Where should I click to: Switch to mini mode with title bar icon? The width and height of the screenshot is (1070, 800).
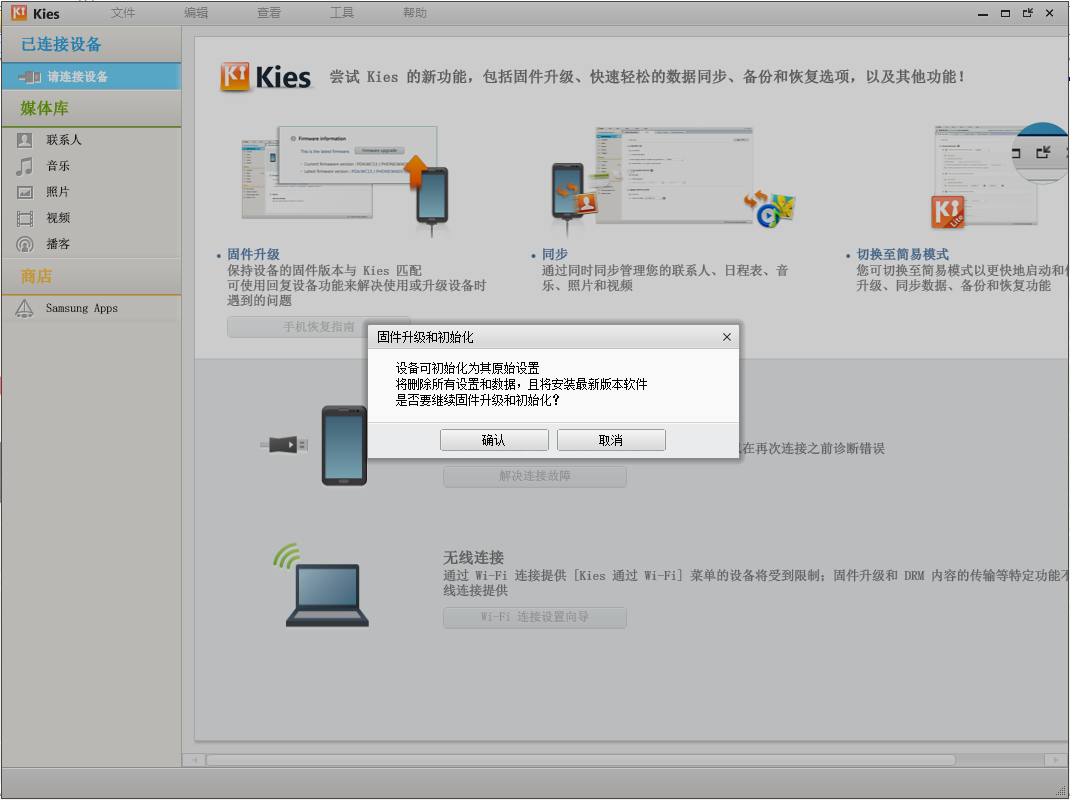[1028, 13]
